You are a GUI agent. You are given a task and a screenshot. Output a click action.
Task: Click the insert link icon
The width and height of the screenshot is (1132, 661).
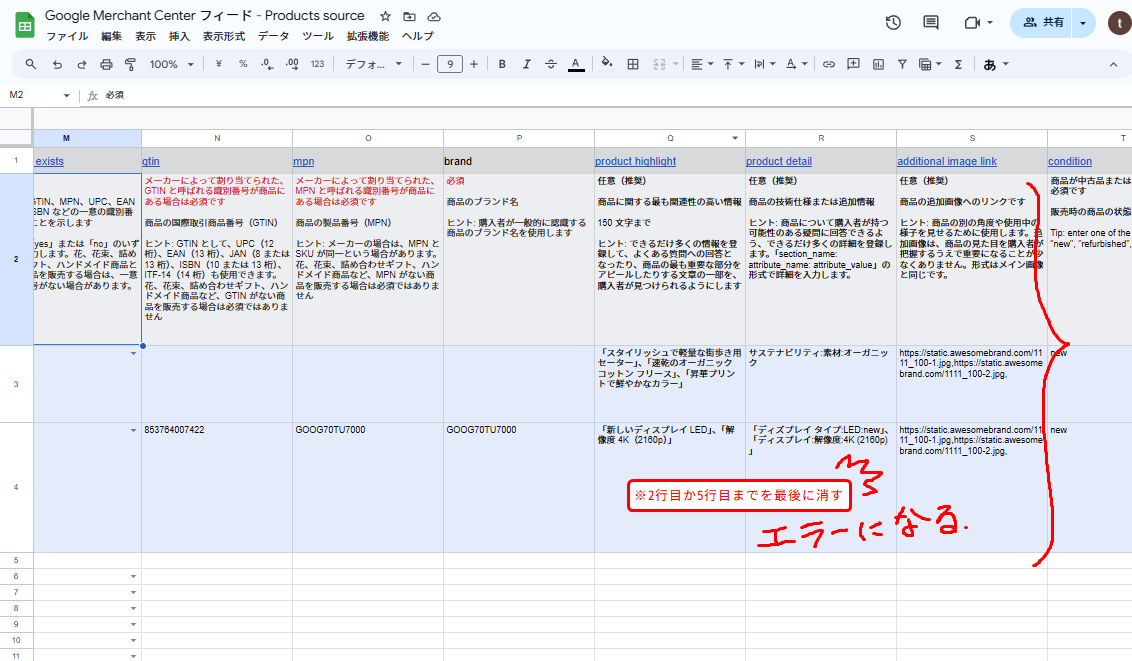point(828,64)
